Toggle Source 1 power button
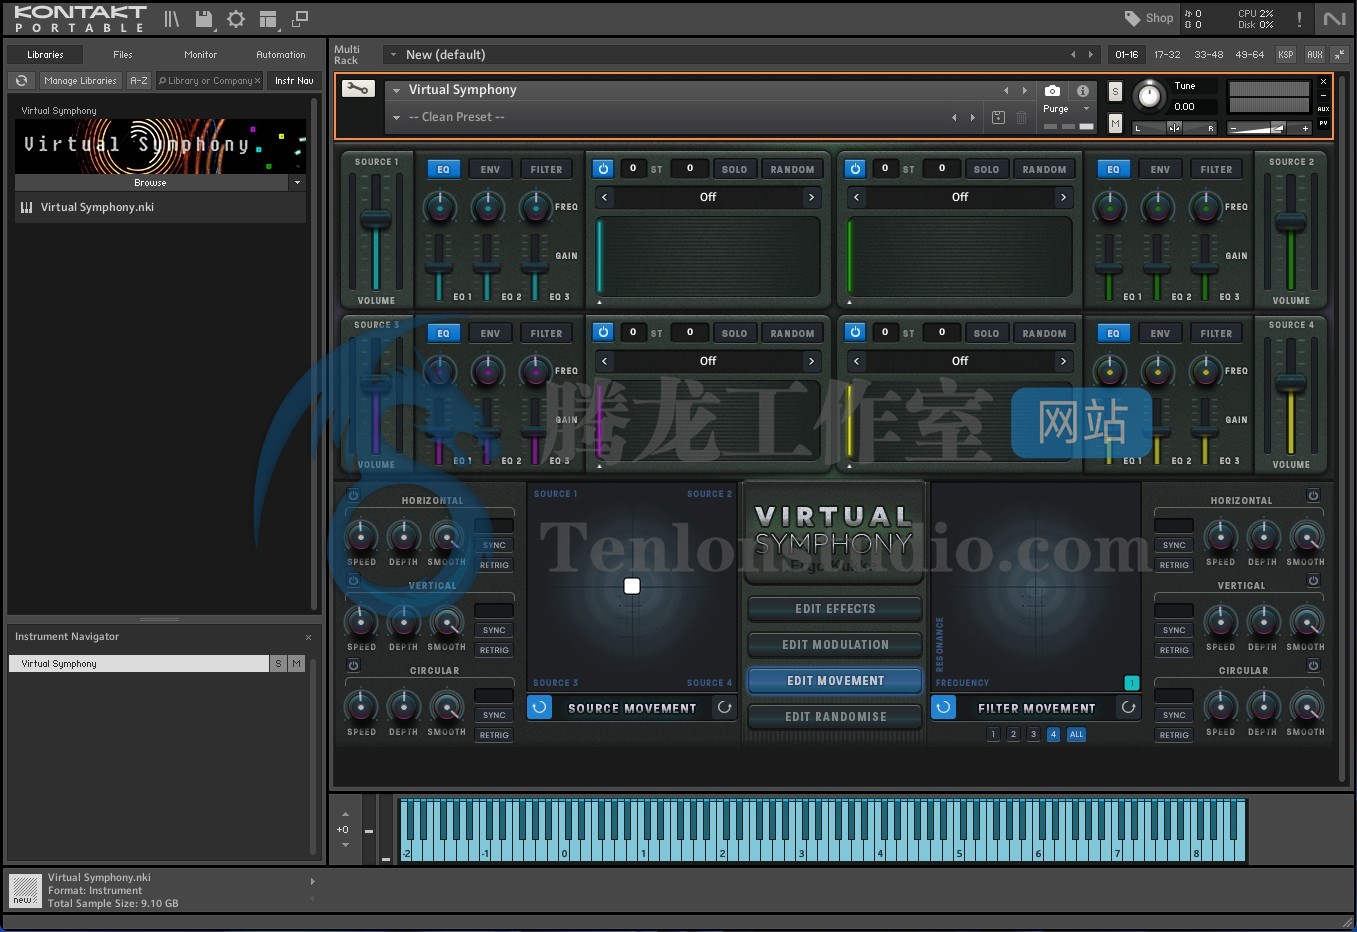The height and width of the screenshot is (932, 1357). coord(603,169)
